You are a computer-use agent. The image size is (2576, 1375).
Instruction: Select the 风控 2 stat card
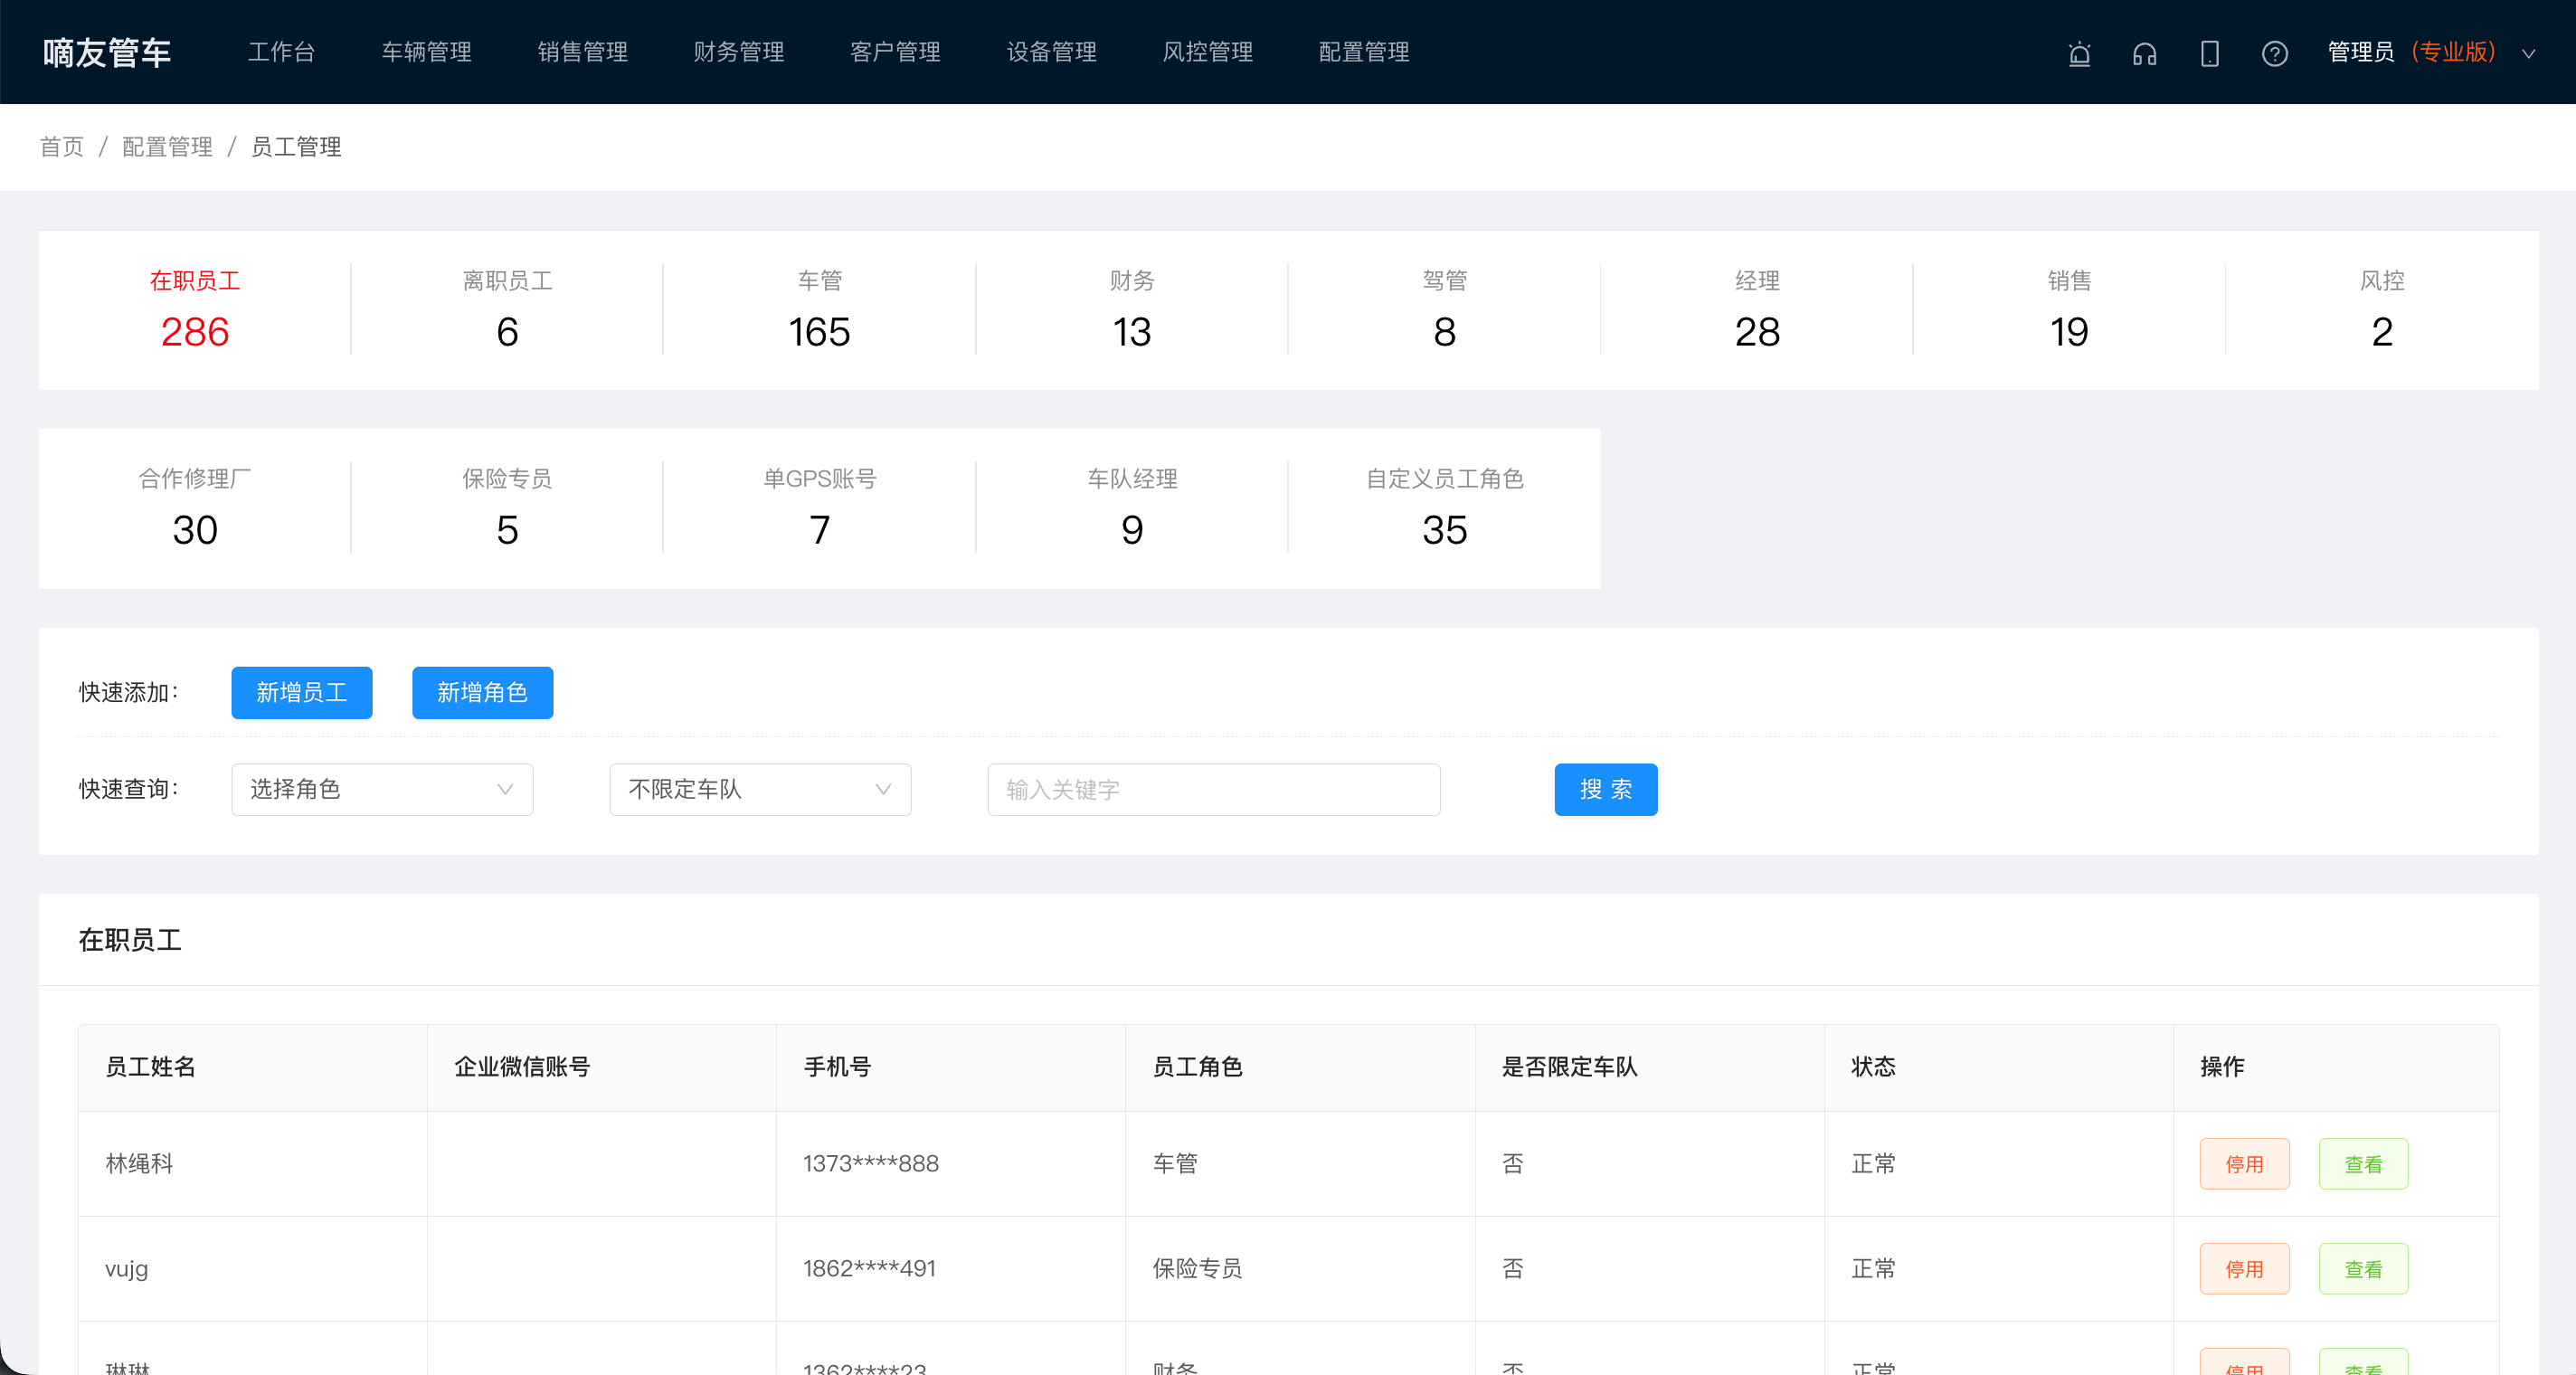tap(2382, 310)
